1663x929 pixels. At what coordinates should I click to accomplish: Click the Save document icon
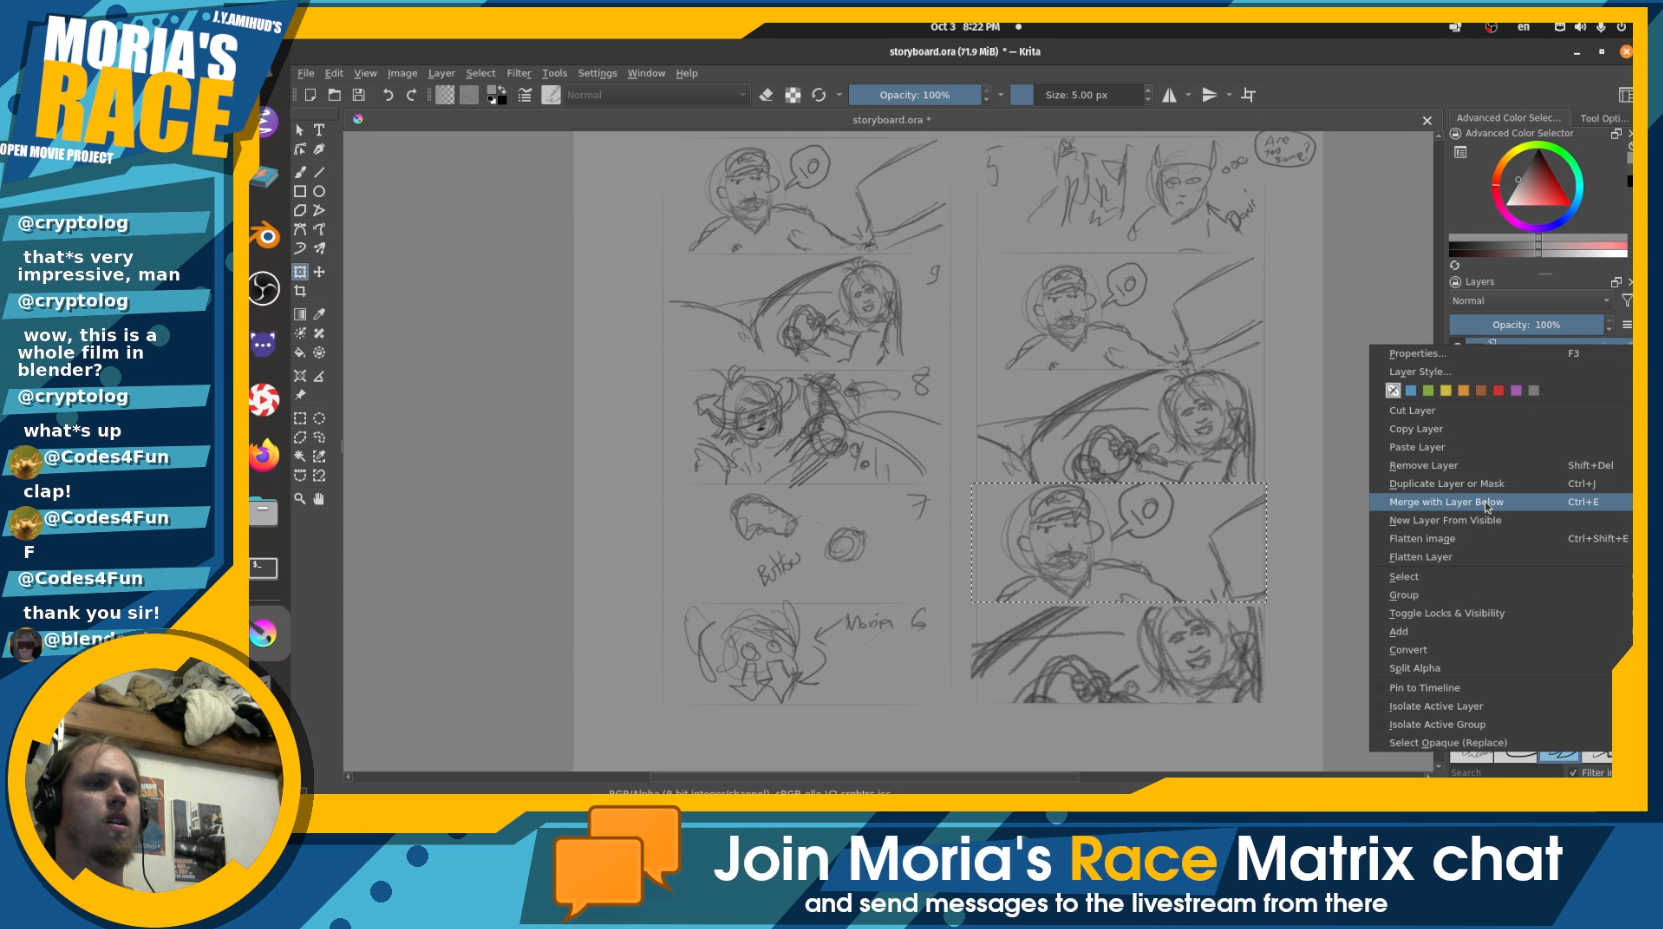[359, 95]
